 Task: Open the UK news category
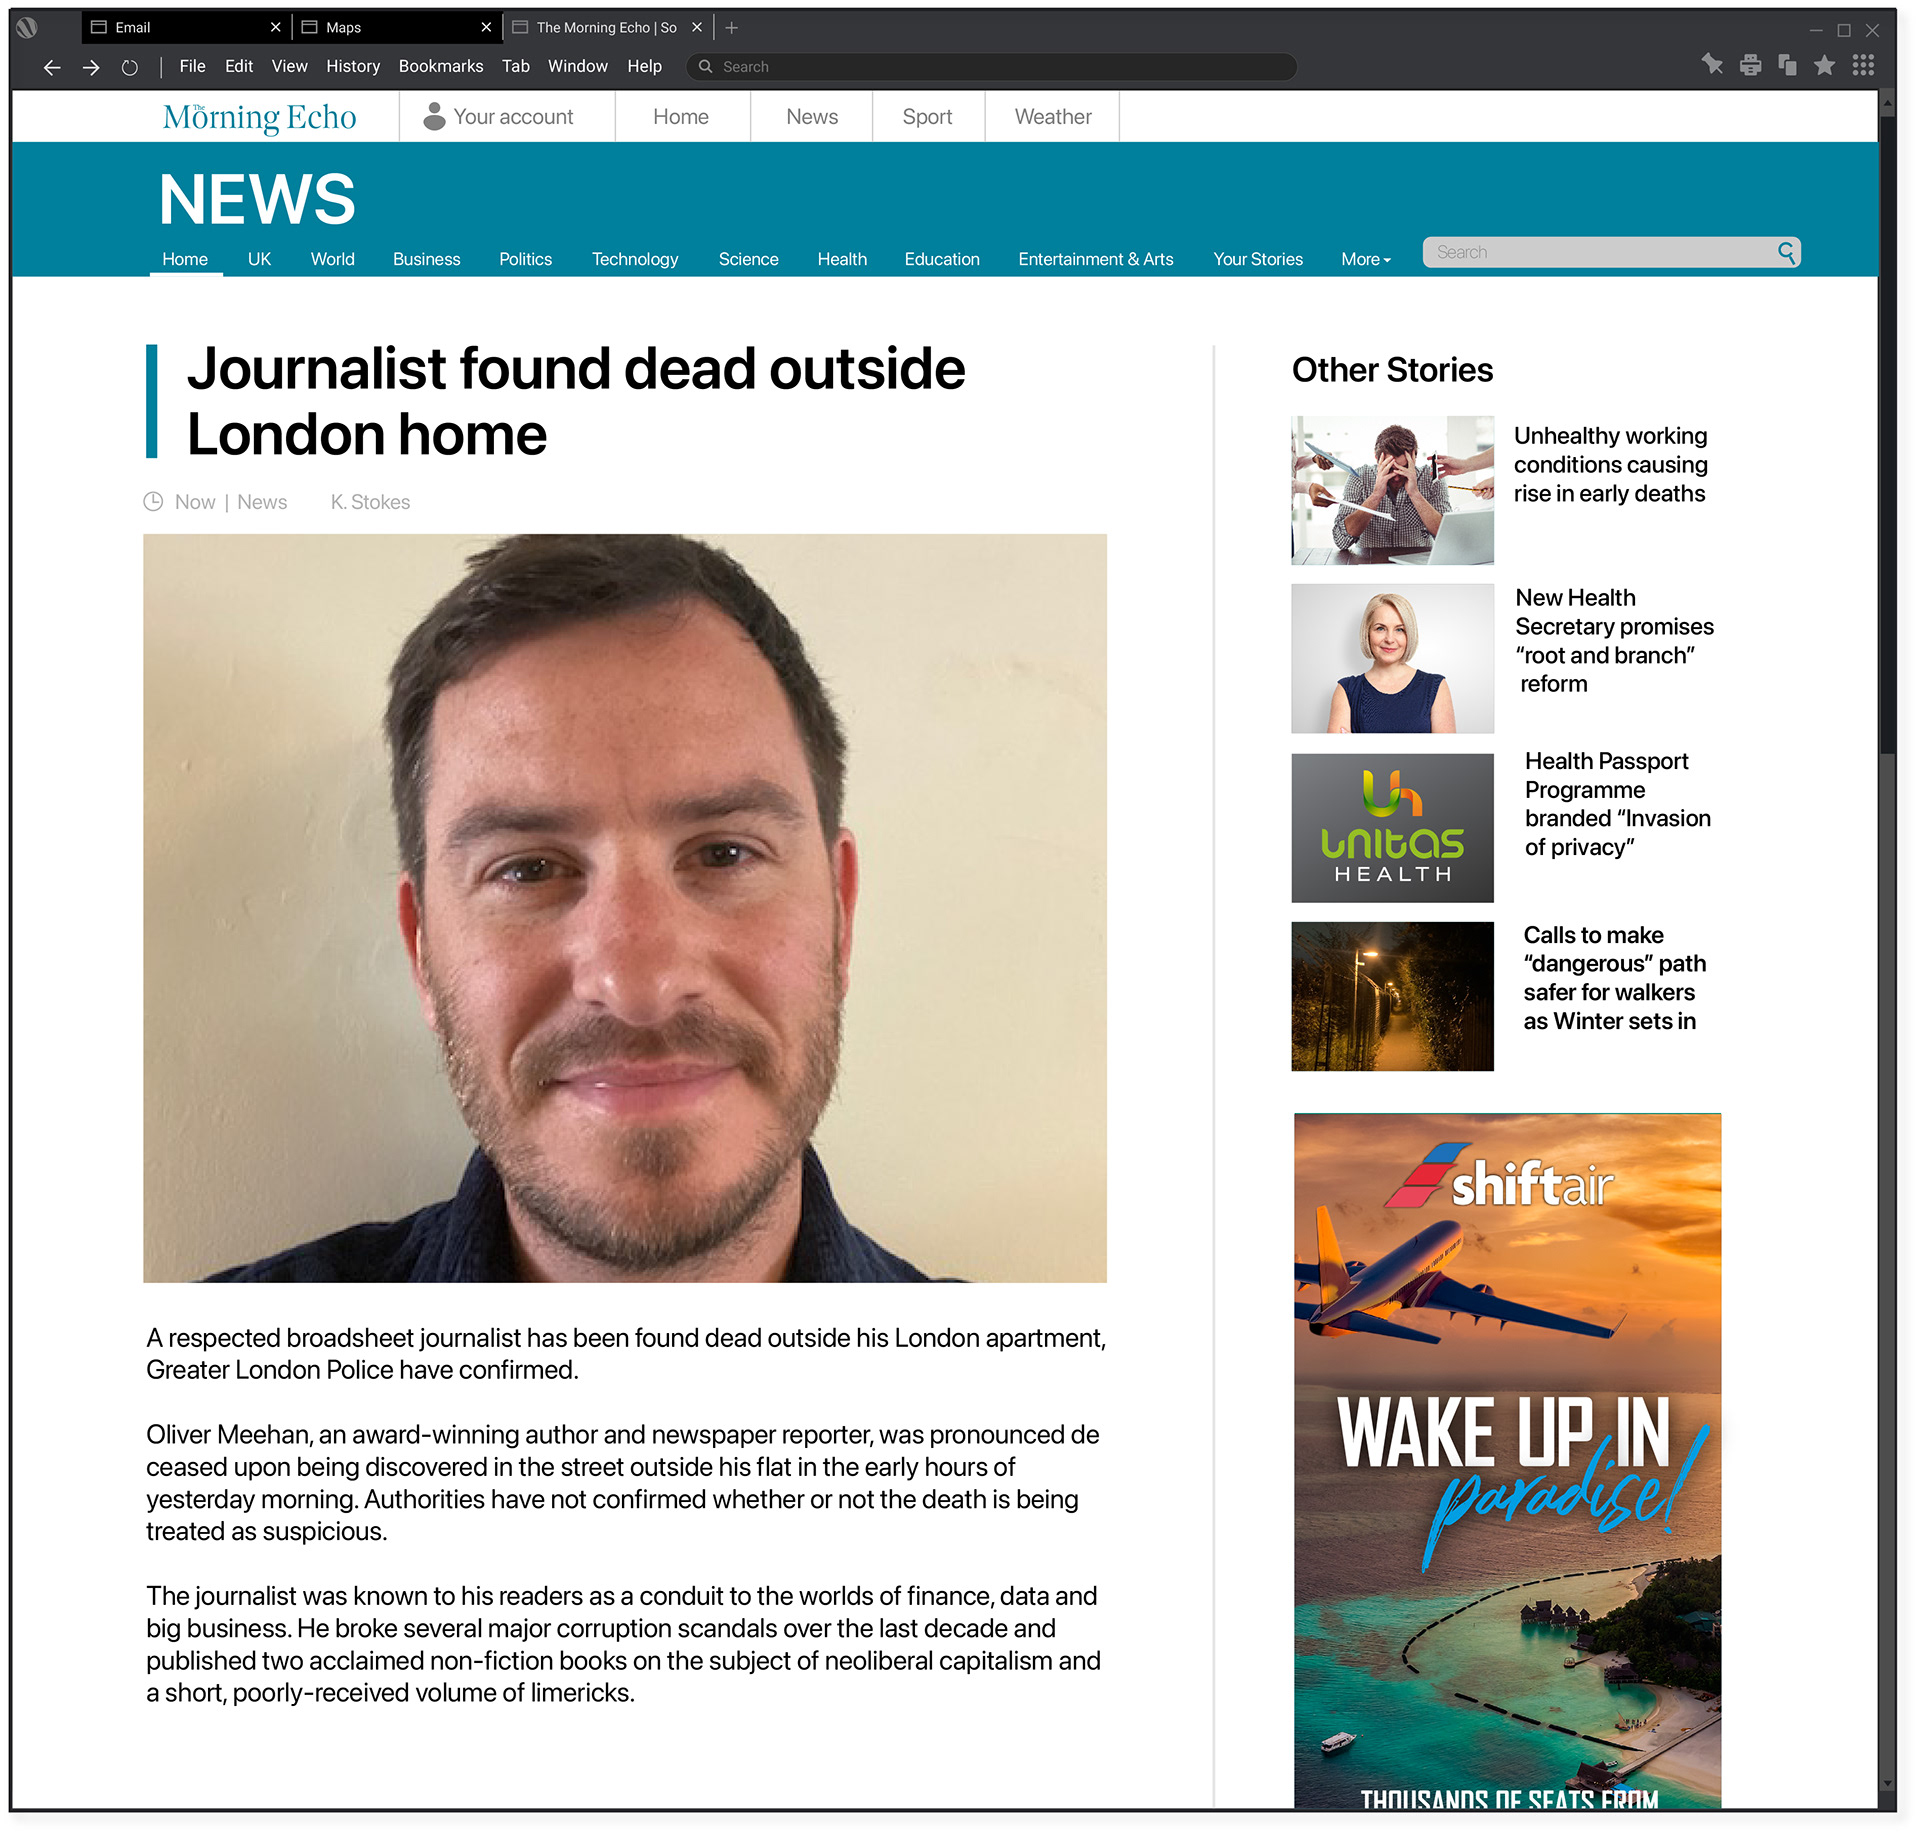[259, 259]
